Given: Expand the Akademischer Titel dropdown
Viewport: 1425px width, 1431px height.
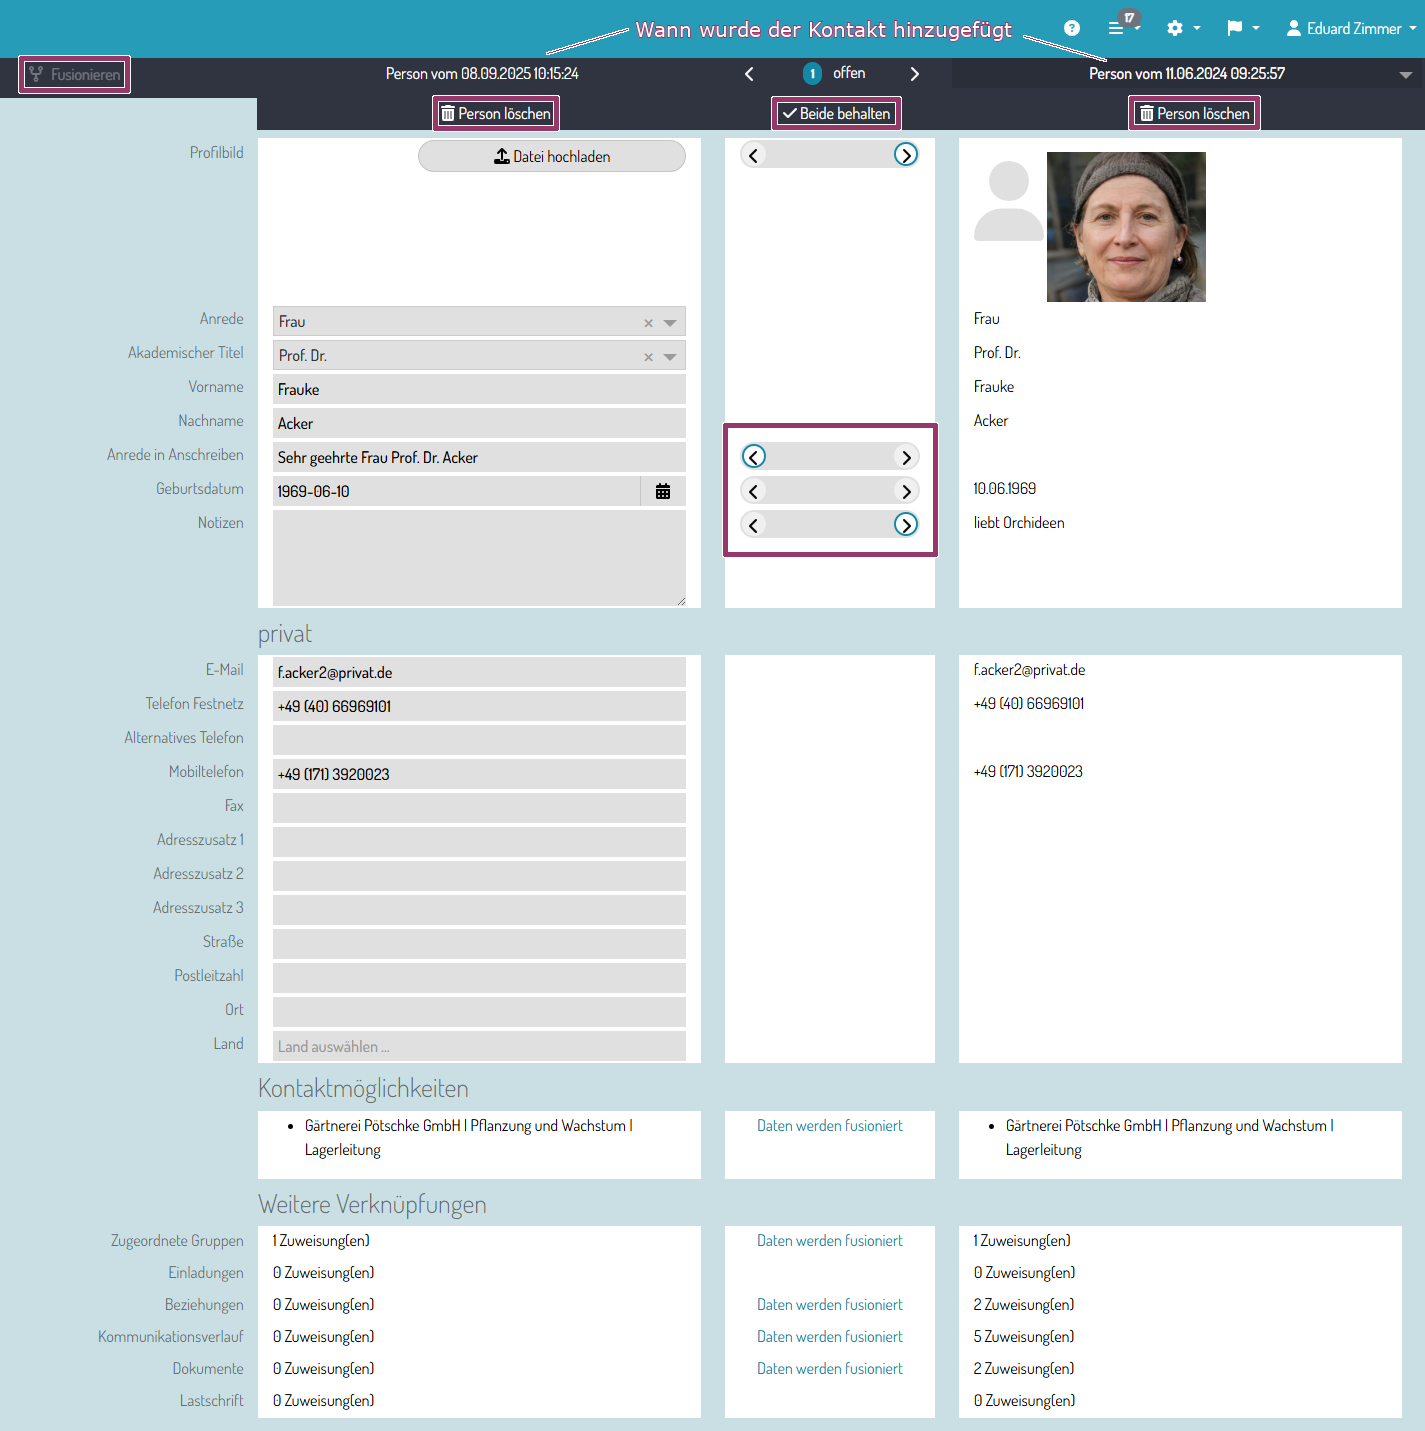Looking at the screenshot, I should (670, 357).
